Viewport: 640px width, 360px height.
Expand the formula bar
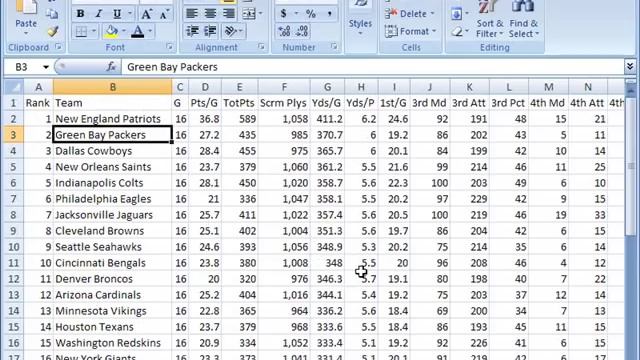point(630,66)
